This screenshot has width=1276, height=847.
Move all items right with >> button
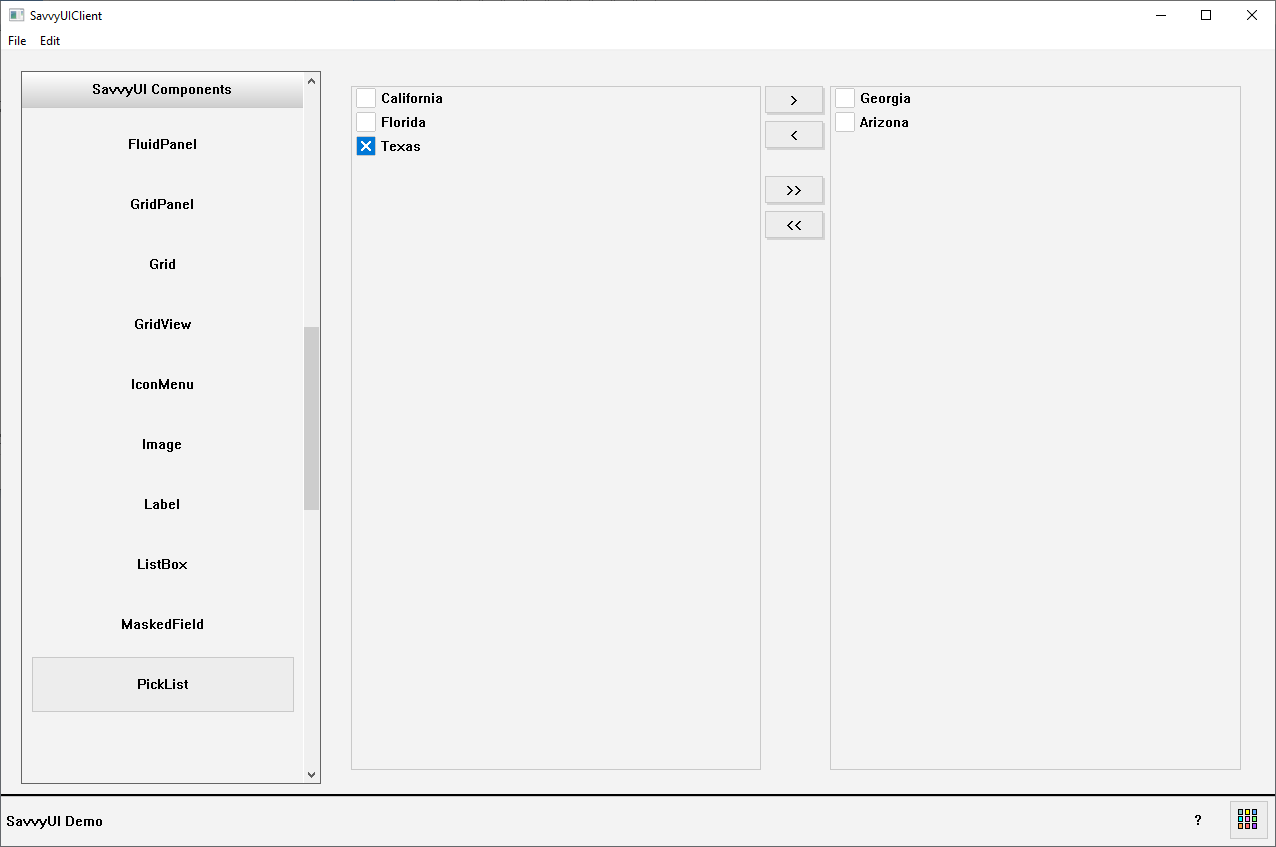(x=794, y=190)
